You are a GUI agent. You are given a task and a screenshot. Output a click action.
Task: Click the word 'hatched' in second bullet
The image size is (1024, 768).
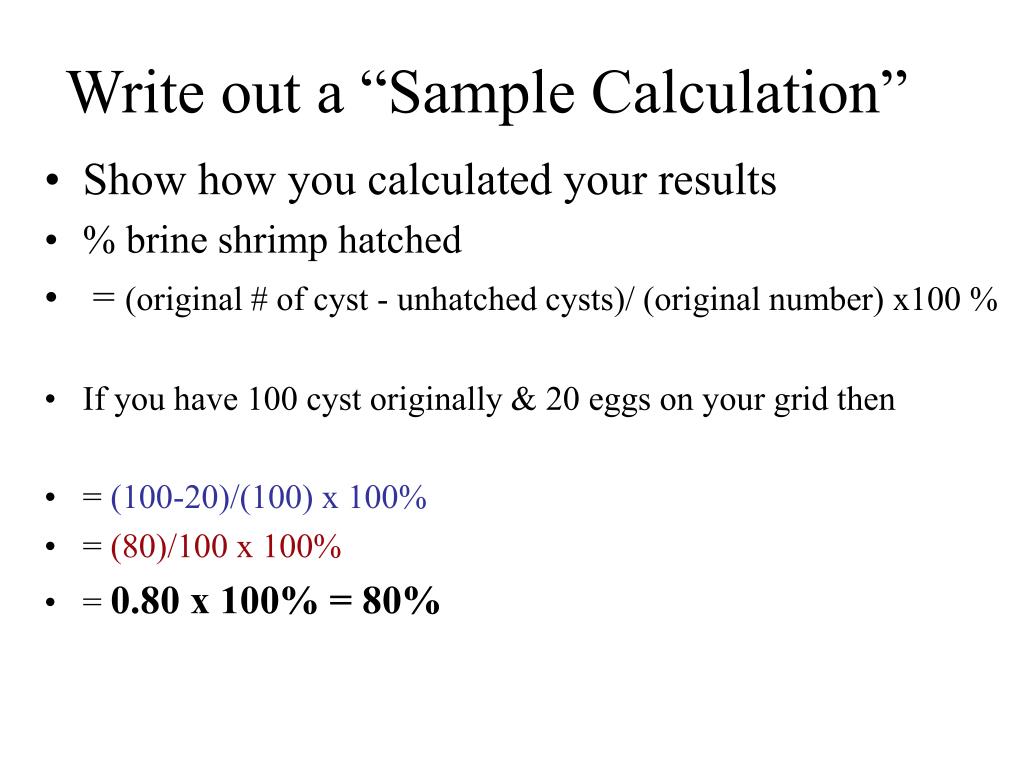[x=400, y=240]
